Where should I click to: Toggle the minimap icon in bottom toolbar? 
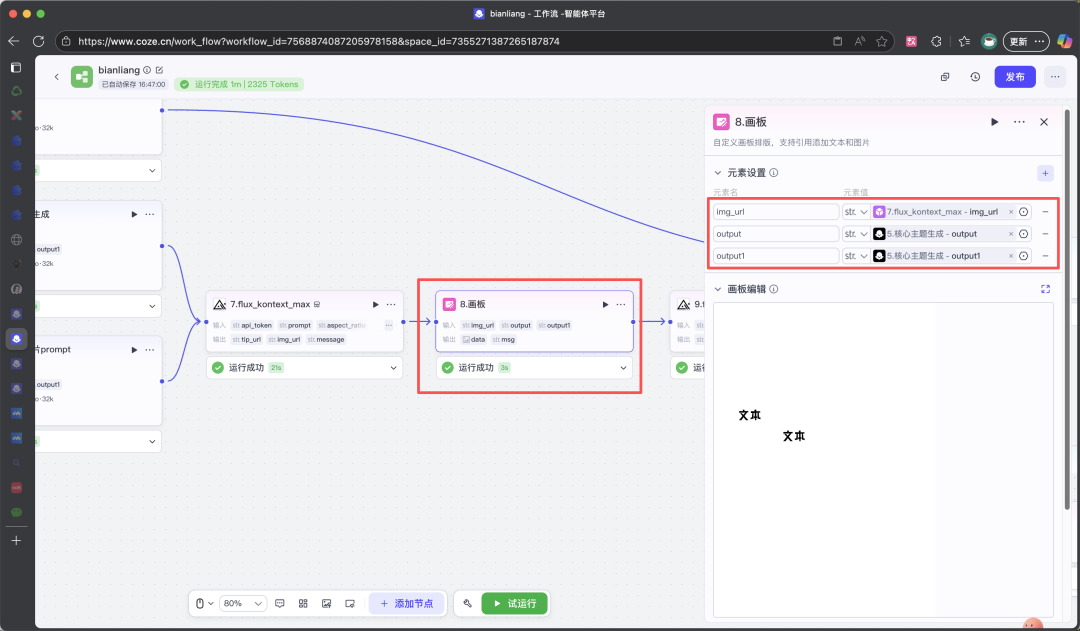pos(350,603)
